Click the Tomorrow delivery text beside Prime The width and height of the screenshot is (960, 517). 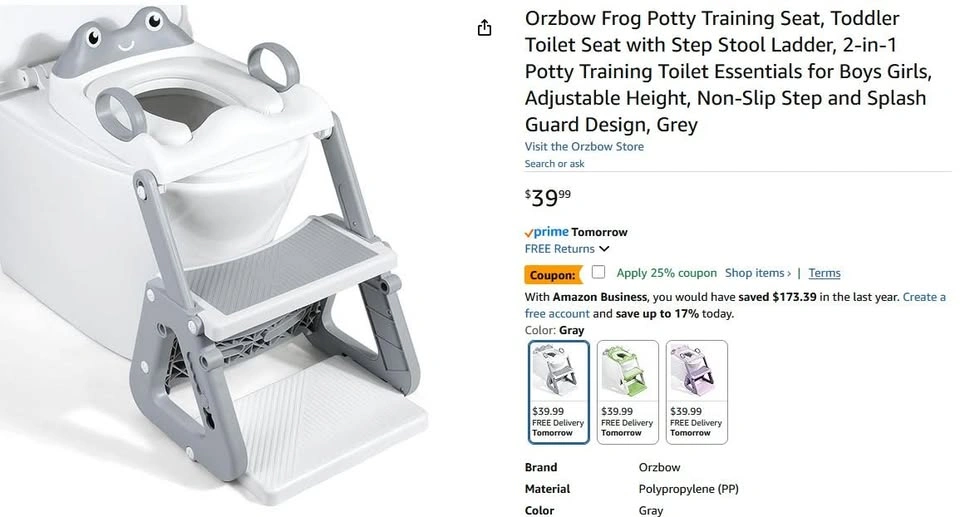point(599,232)
